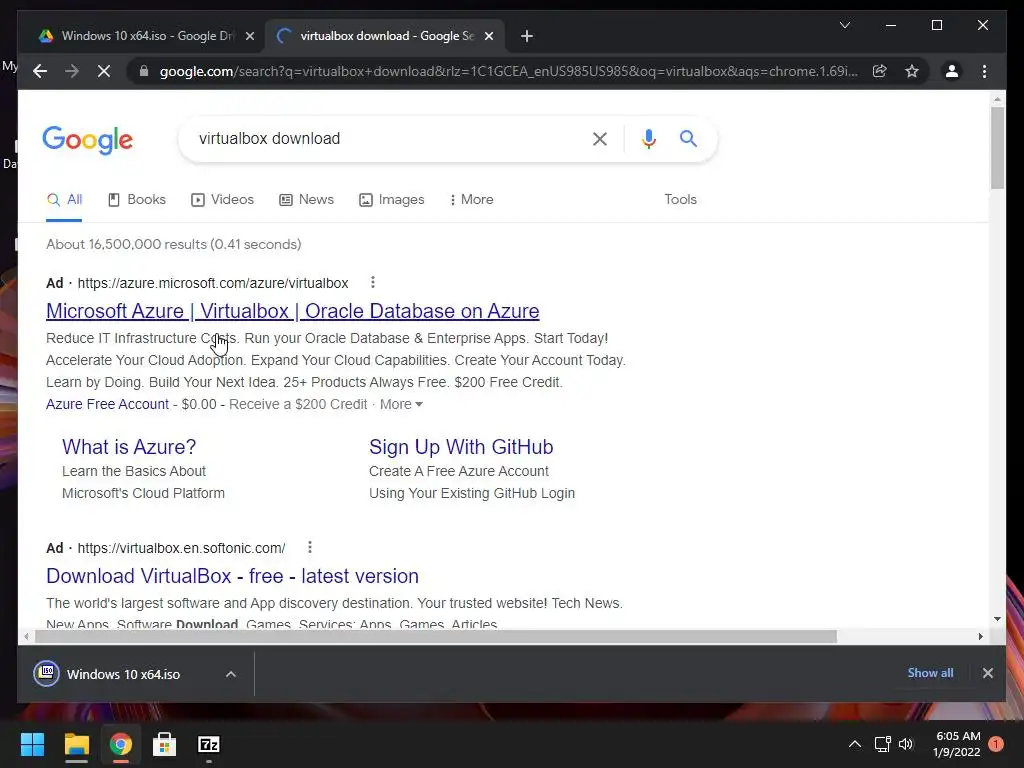Switch to Books results tab
This screenshot has height=768, width=1024.
pyautogui.click(x=136, y=200)
